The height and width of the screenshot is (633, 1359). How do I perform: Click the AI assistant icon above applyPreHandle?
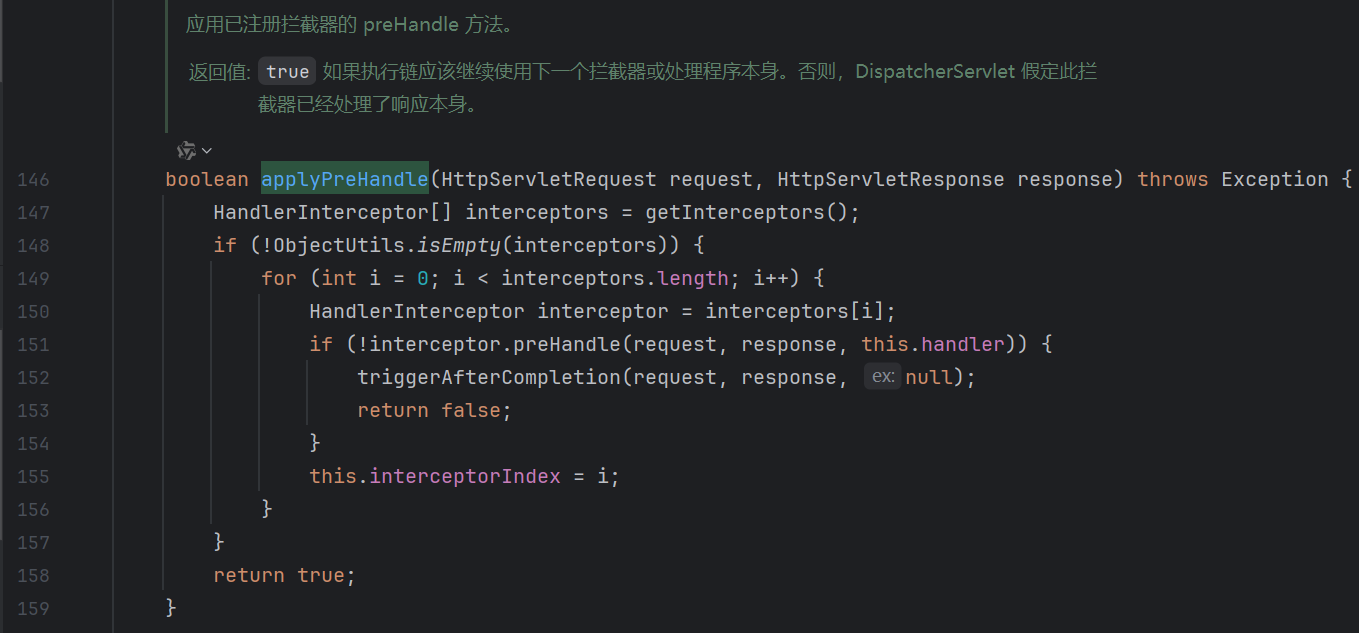[x=186, y=150]
